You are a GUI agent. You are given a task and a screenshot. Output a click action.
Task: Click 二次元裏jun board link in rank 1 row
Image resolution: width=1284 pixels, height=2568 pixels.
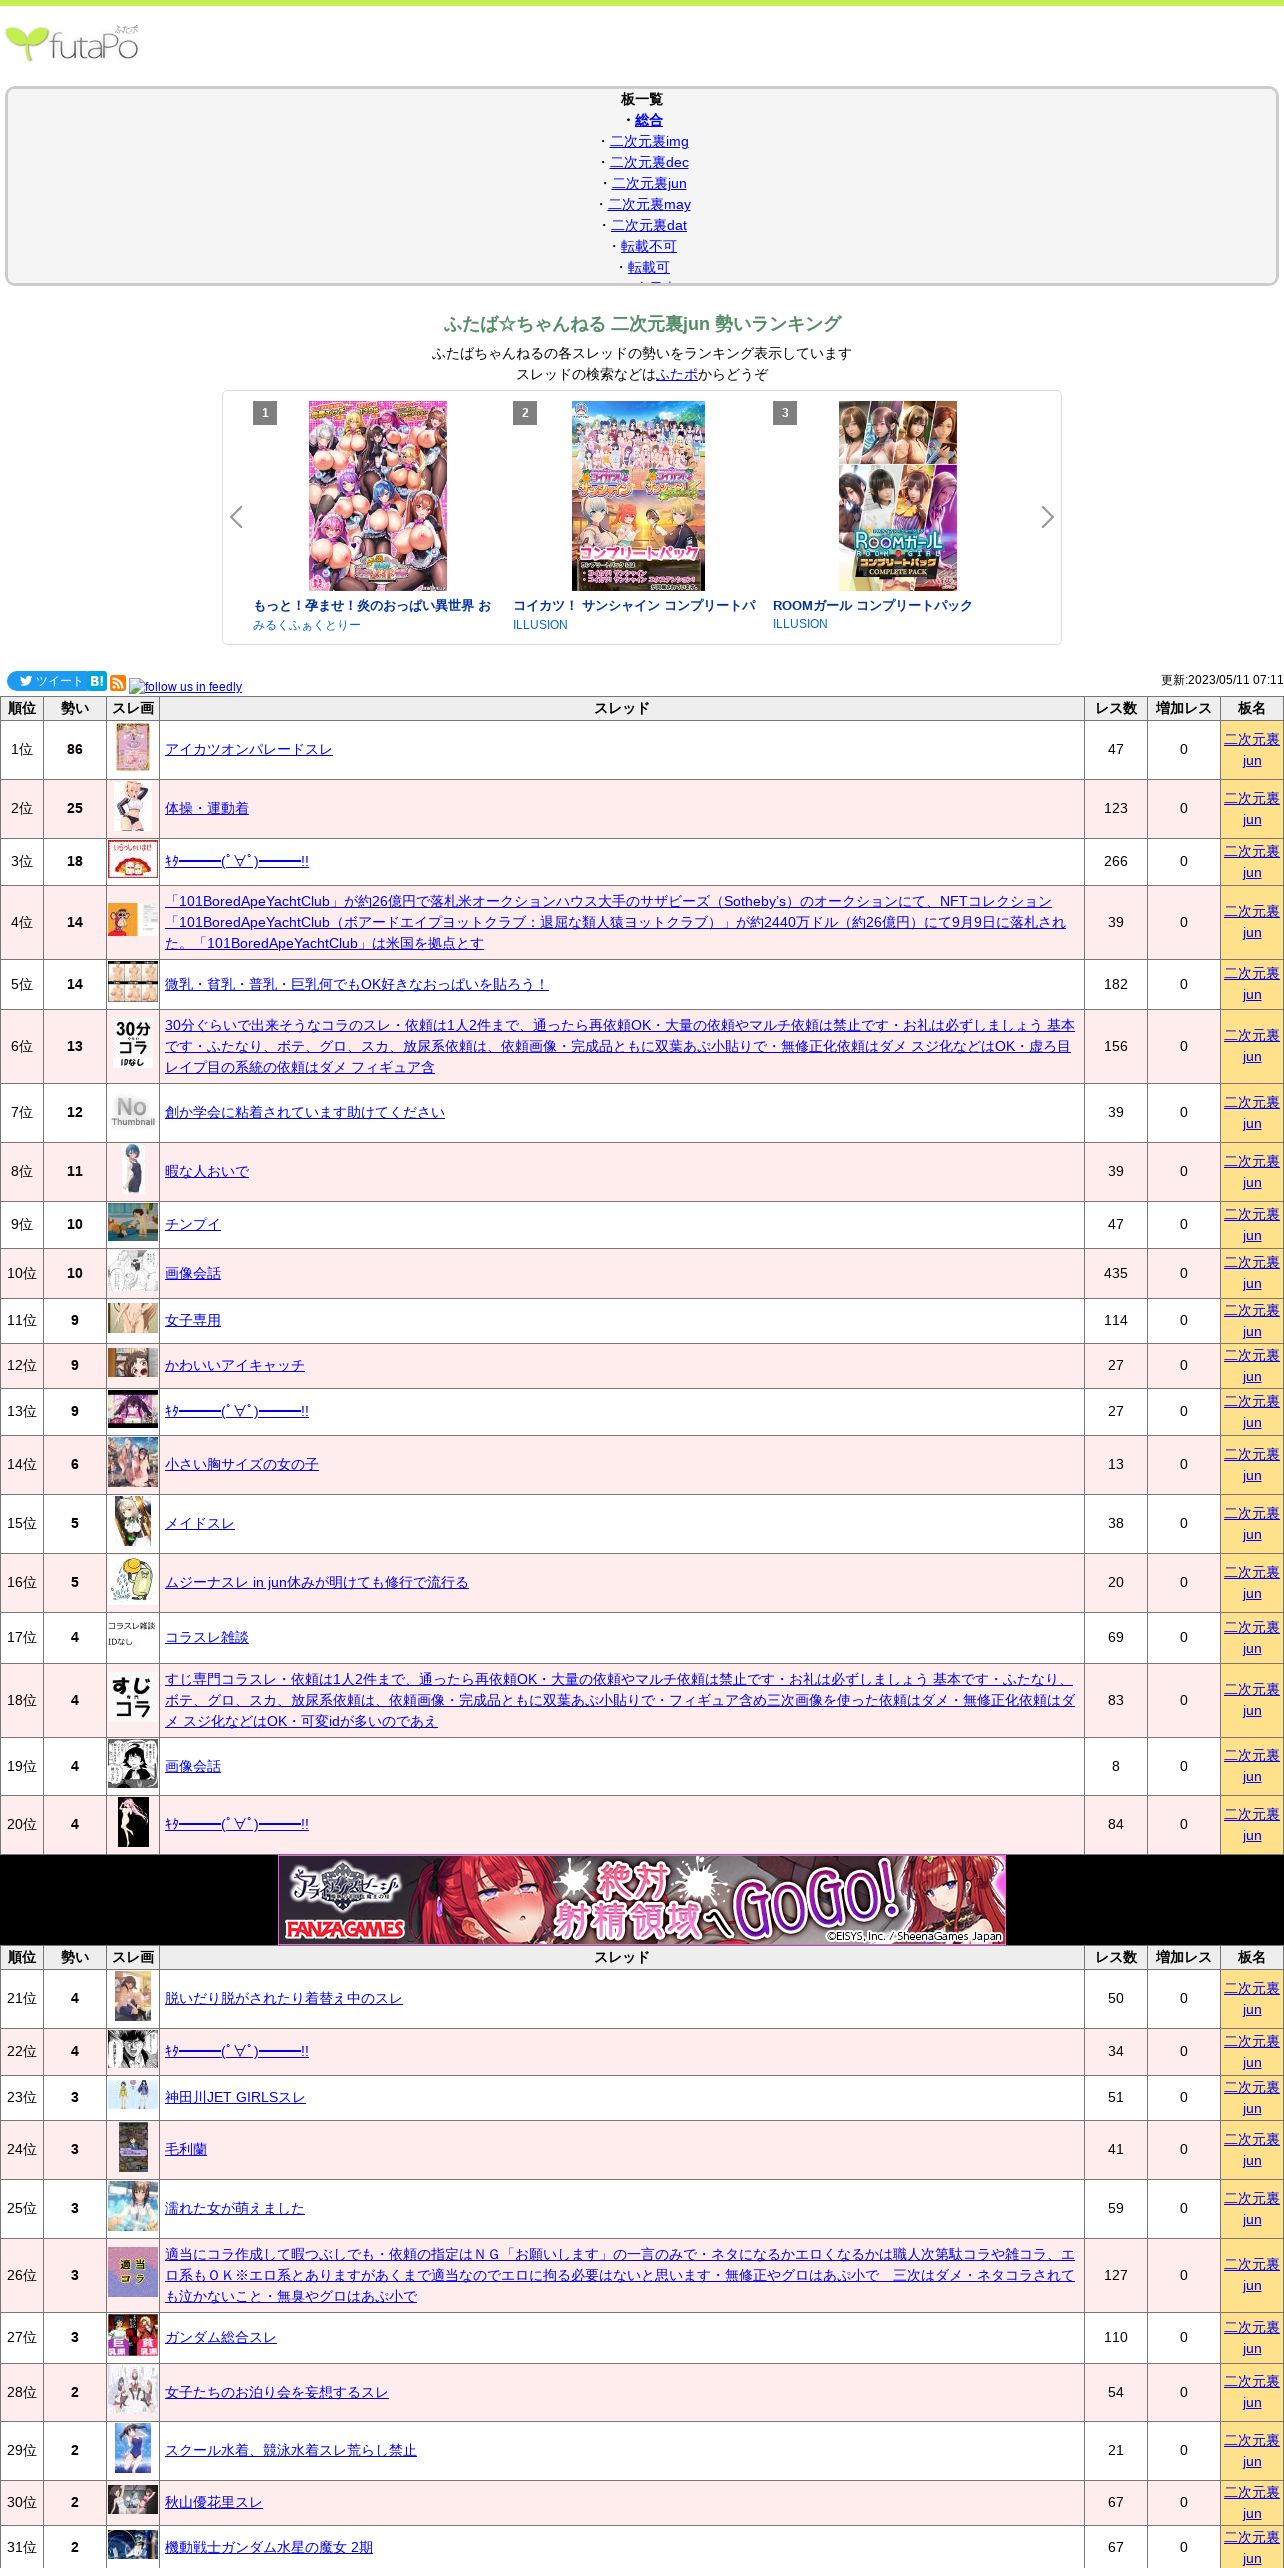pyautogui.click(x=1252, y=750)
